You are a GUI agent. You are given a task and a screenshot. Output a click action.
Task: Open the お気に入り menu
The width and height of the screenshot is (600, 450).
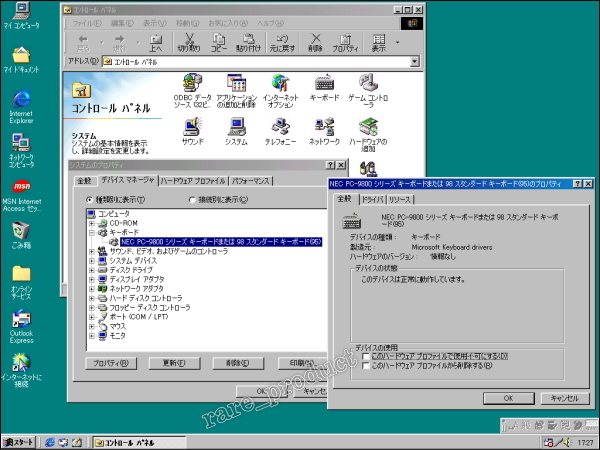(x=228, y=23)
